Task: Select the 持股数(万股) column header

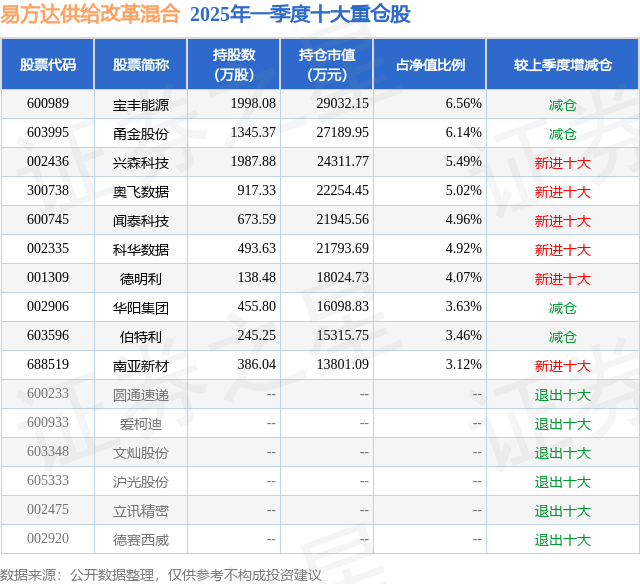Action: pos(234,64)
